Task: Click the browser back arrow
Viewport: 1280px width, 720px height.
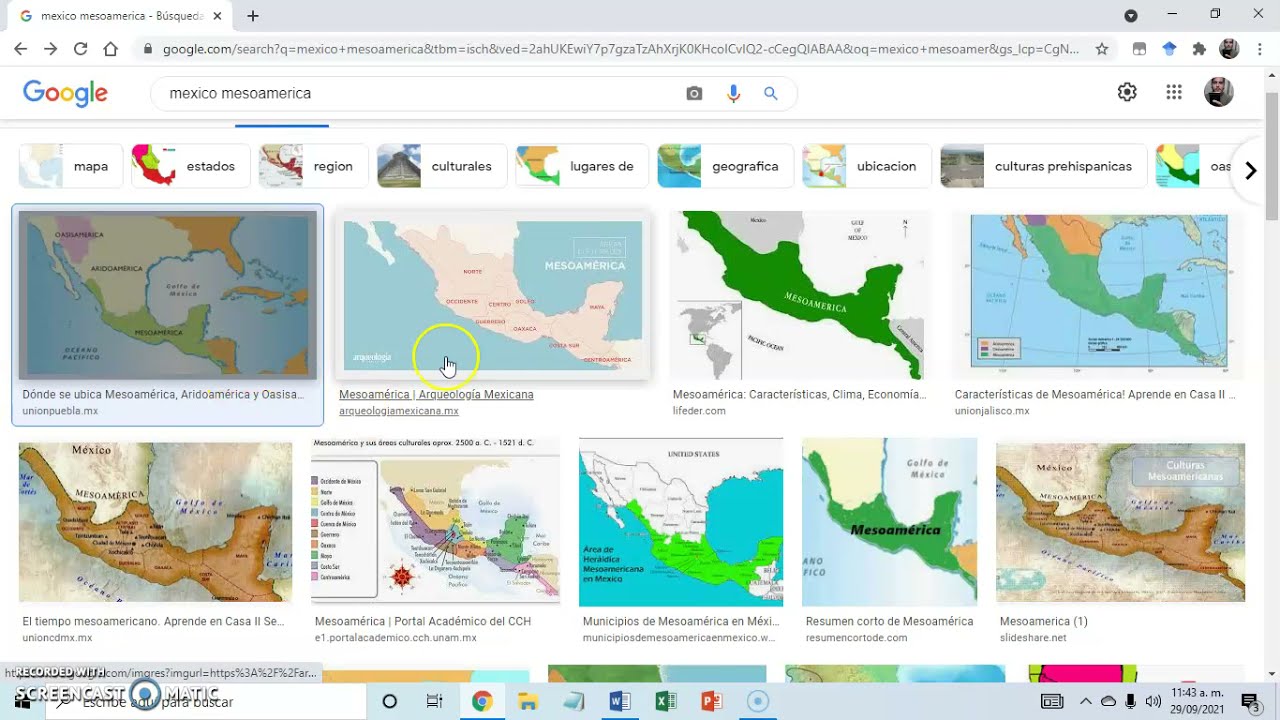Action: (20, 48)
